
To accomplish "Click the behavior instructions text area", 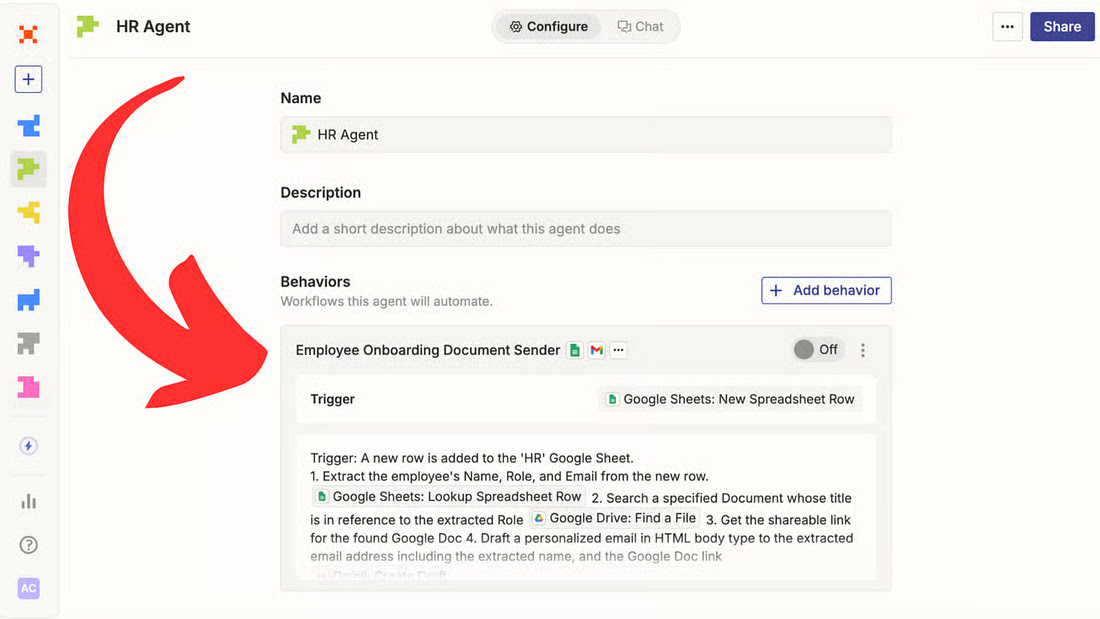I will click(586, 507).
